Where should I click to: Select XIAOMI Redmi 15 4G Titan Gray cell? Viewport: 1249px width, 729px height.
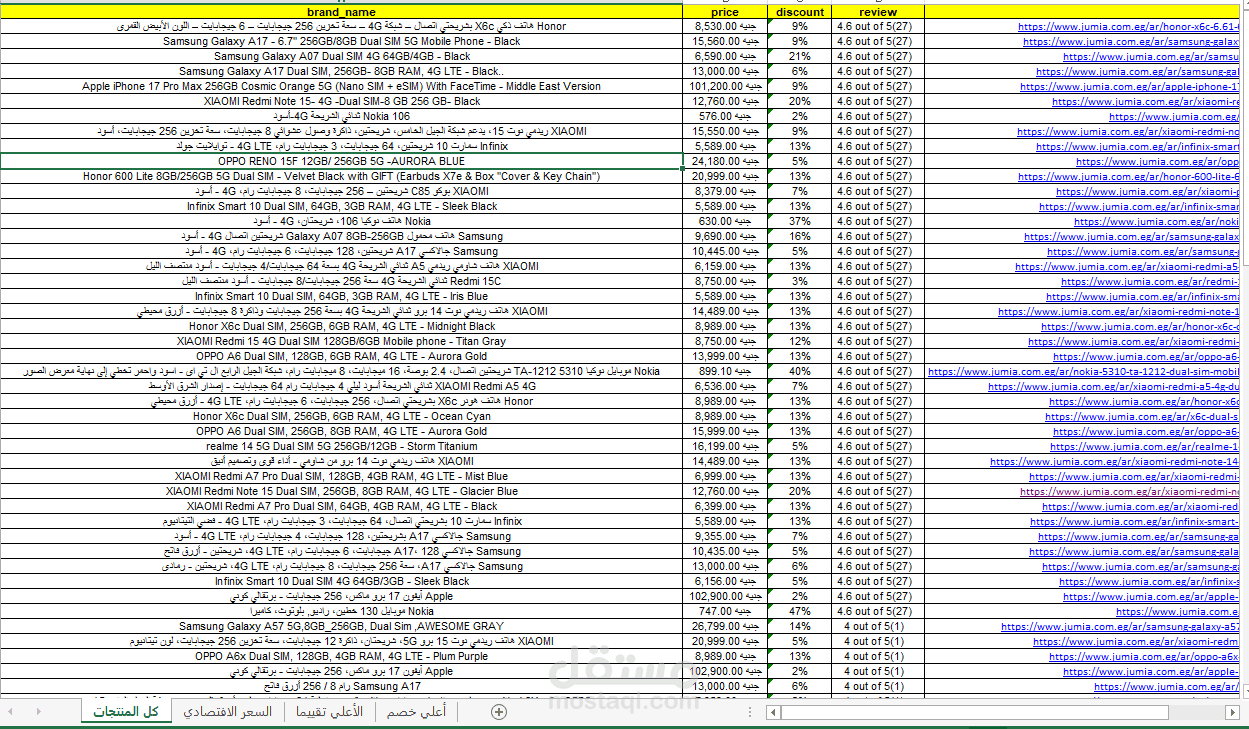pos(342,342)
